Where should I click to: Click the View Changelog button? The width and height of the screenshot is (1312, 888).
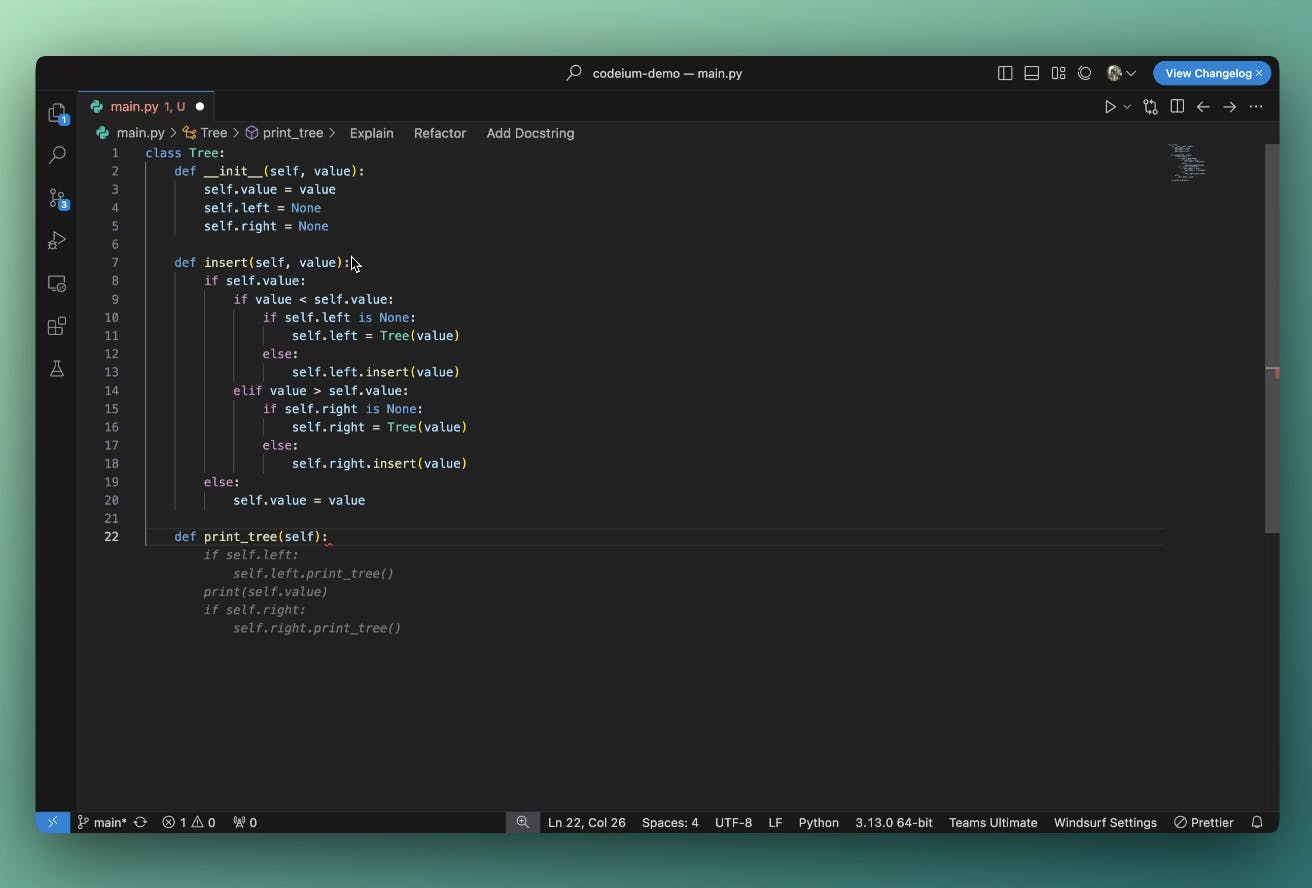point(1207,73)
